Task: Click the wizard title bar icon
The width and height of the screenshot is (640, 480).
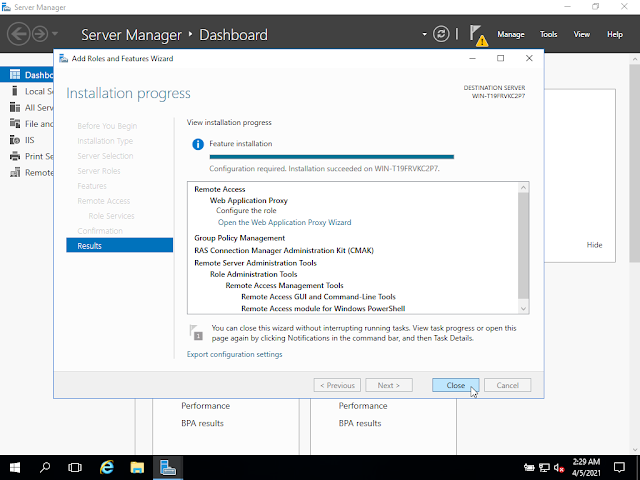Action: tap(63, 58)
